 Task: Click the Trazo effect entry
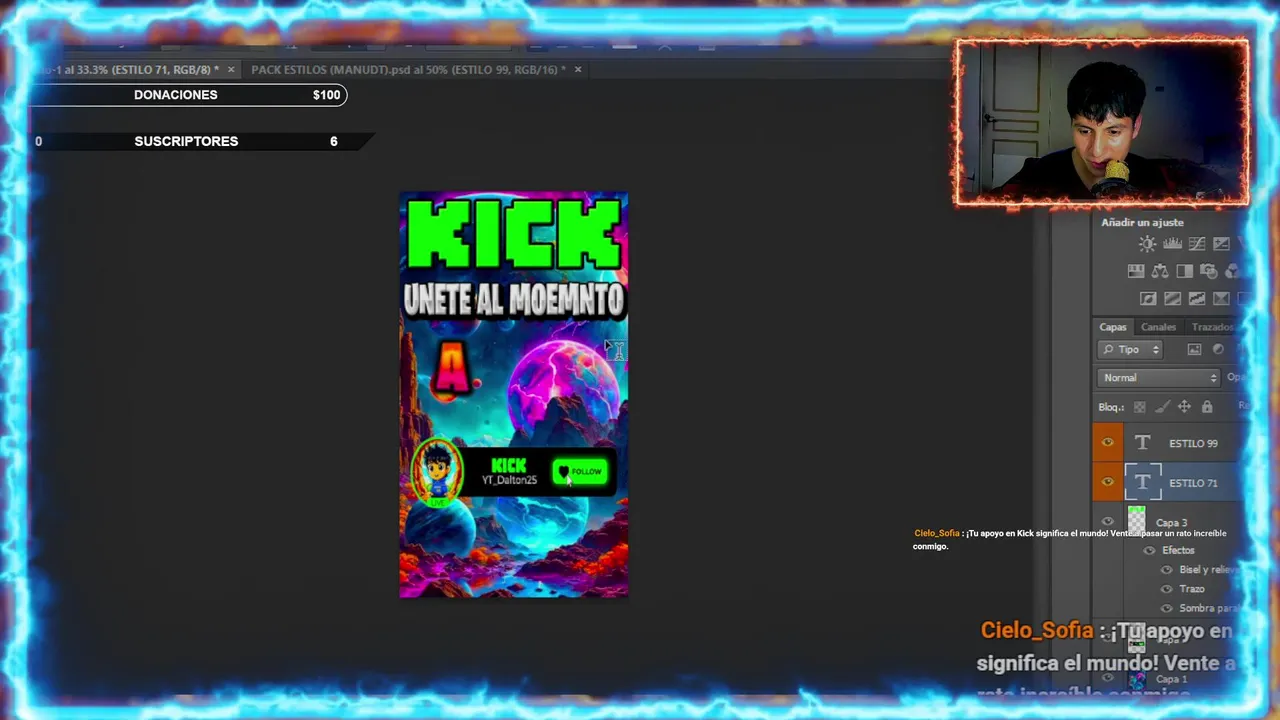click(1192, 589)
